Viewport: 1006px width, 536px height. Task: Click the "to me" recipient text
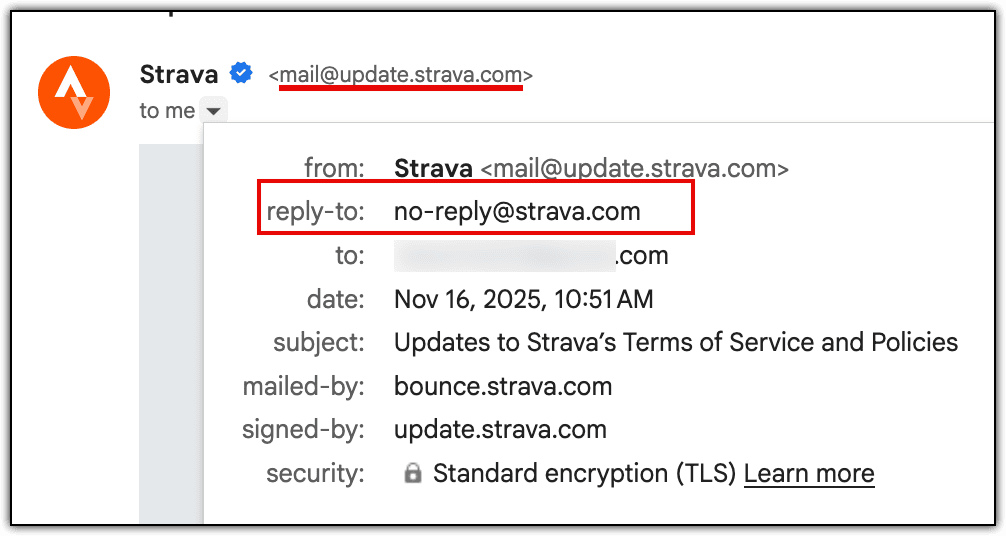(x=167, y=111)
